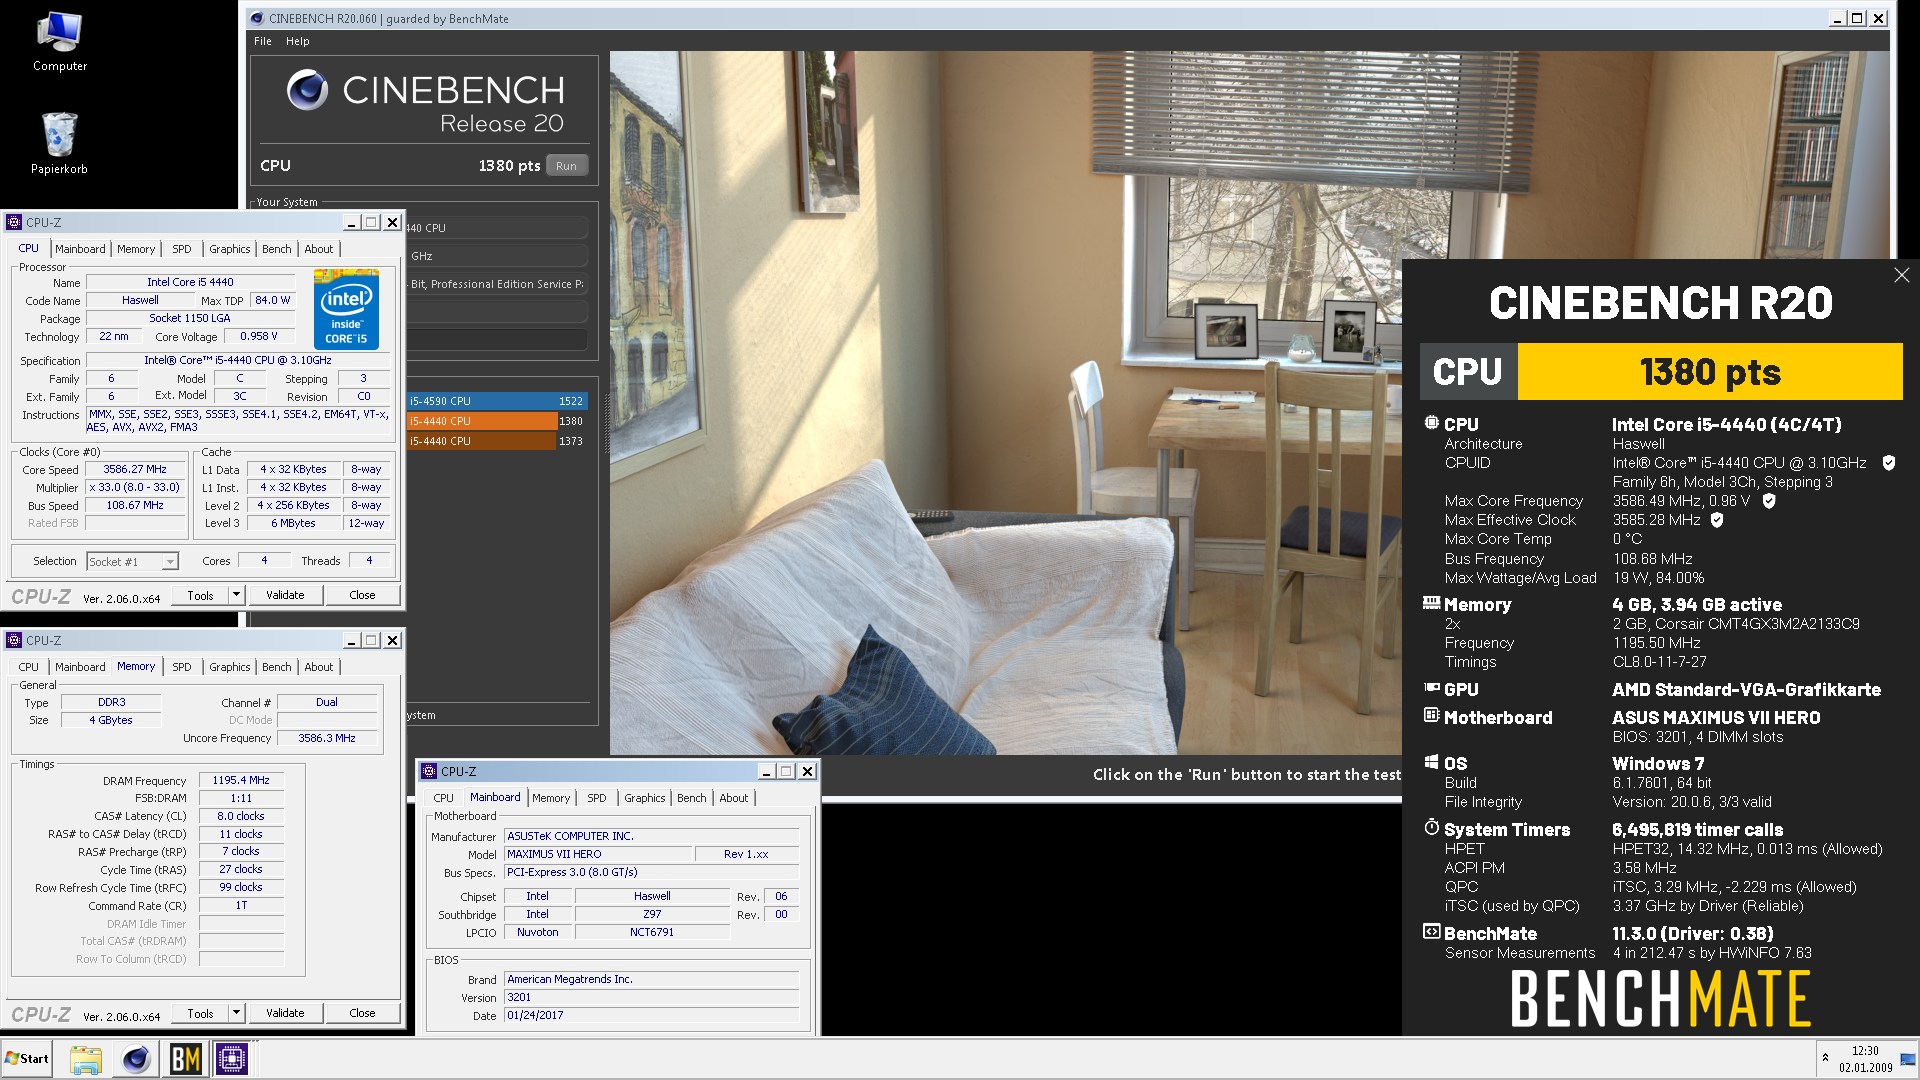Open the Socket #1 selection dropdown

[x=132, y=562]
